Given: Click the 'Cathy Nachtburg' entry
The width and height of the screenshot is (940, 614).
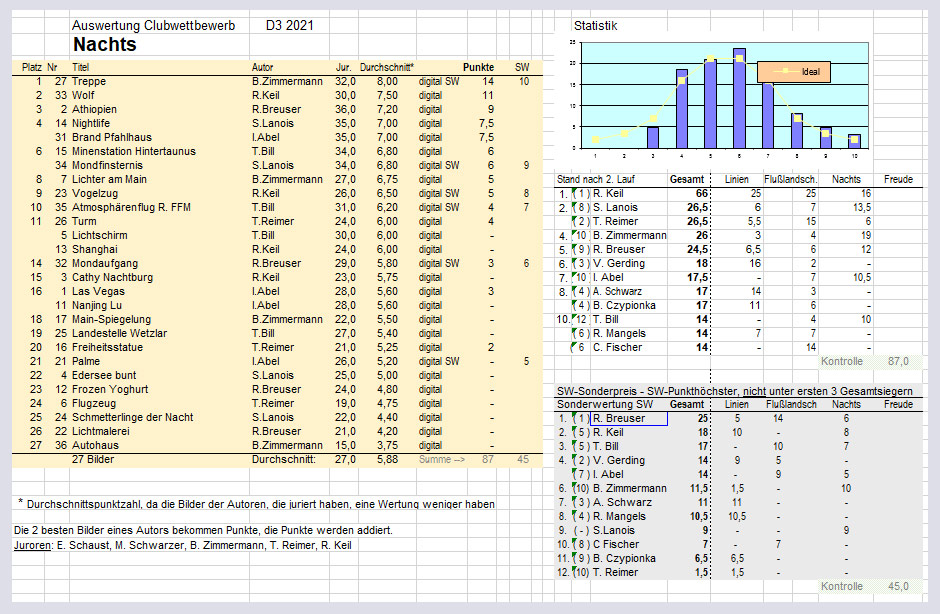Looking at the screenshot, I should [112, 277].
